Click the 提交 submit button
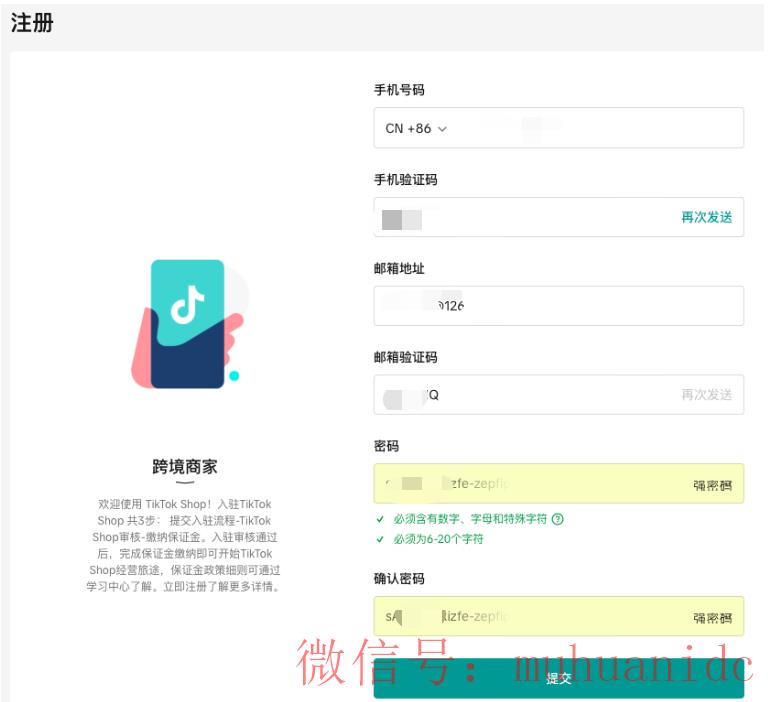Screen dimensions: 769x702 [x=559, y=678]
